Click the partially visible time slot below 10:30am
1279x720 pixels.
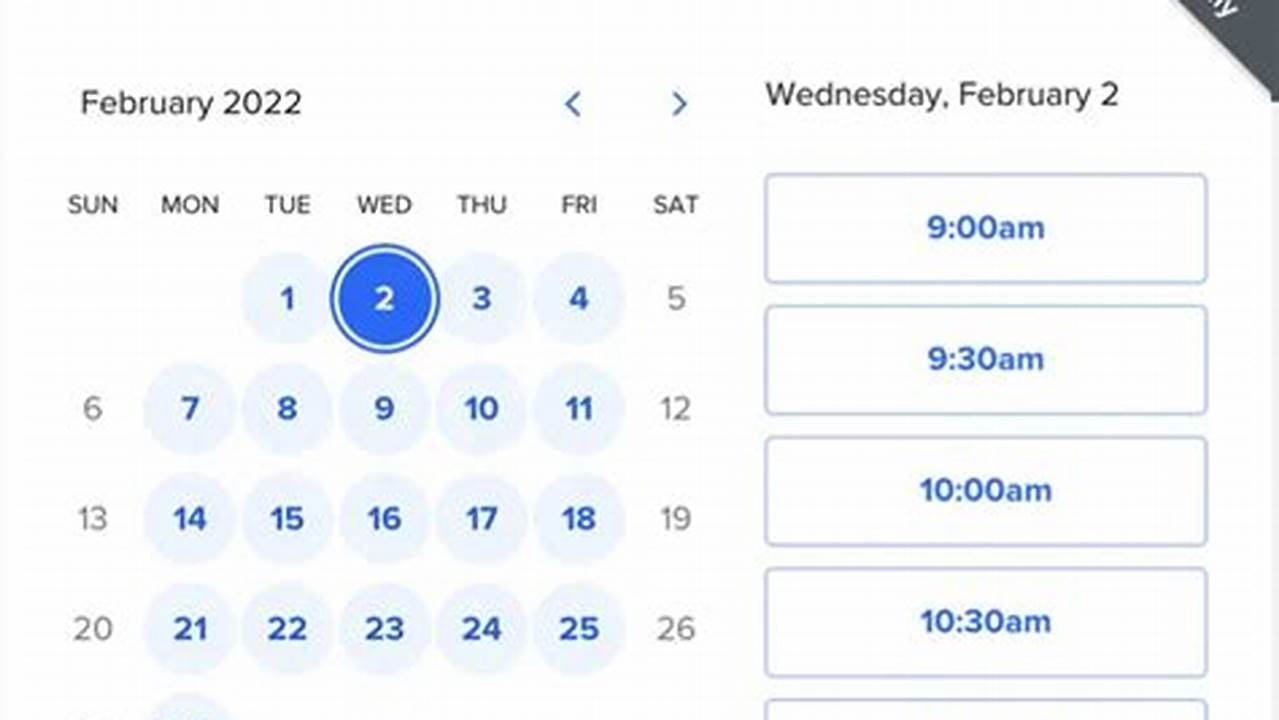click(985, 710)
